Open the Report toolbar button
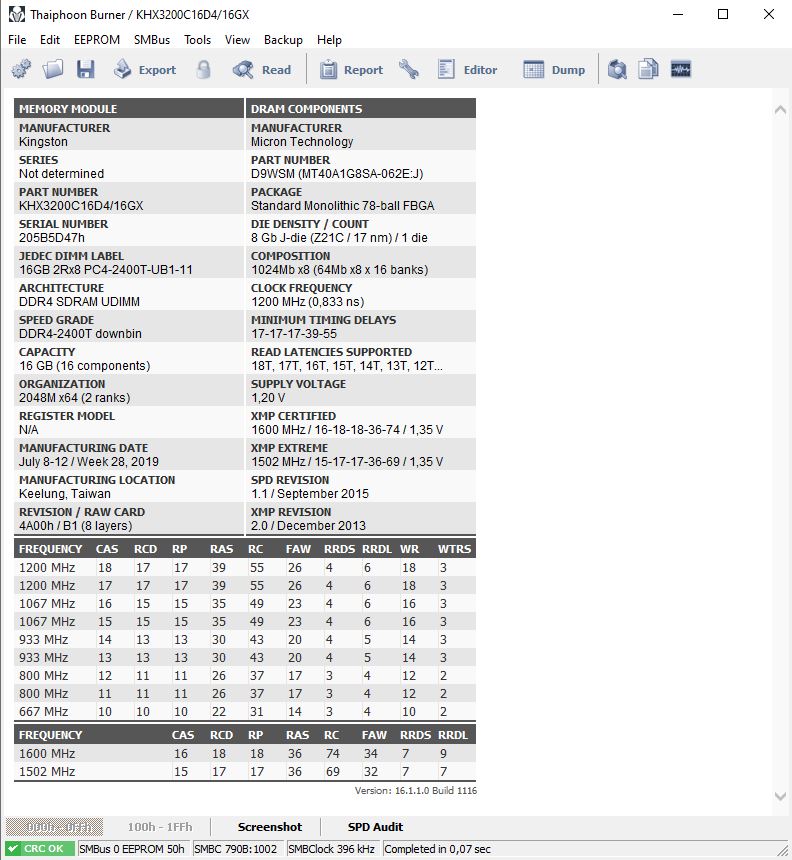This screenshot has width=792, height=860. (x=352, y=70)
